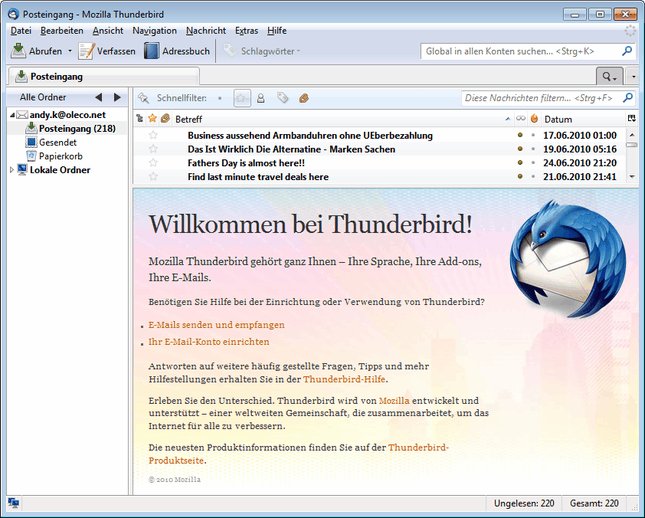The image size is (645, 518).
Task: Toggle the quick filter bar search button
Action: 609,77
